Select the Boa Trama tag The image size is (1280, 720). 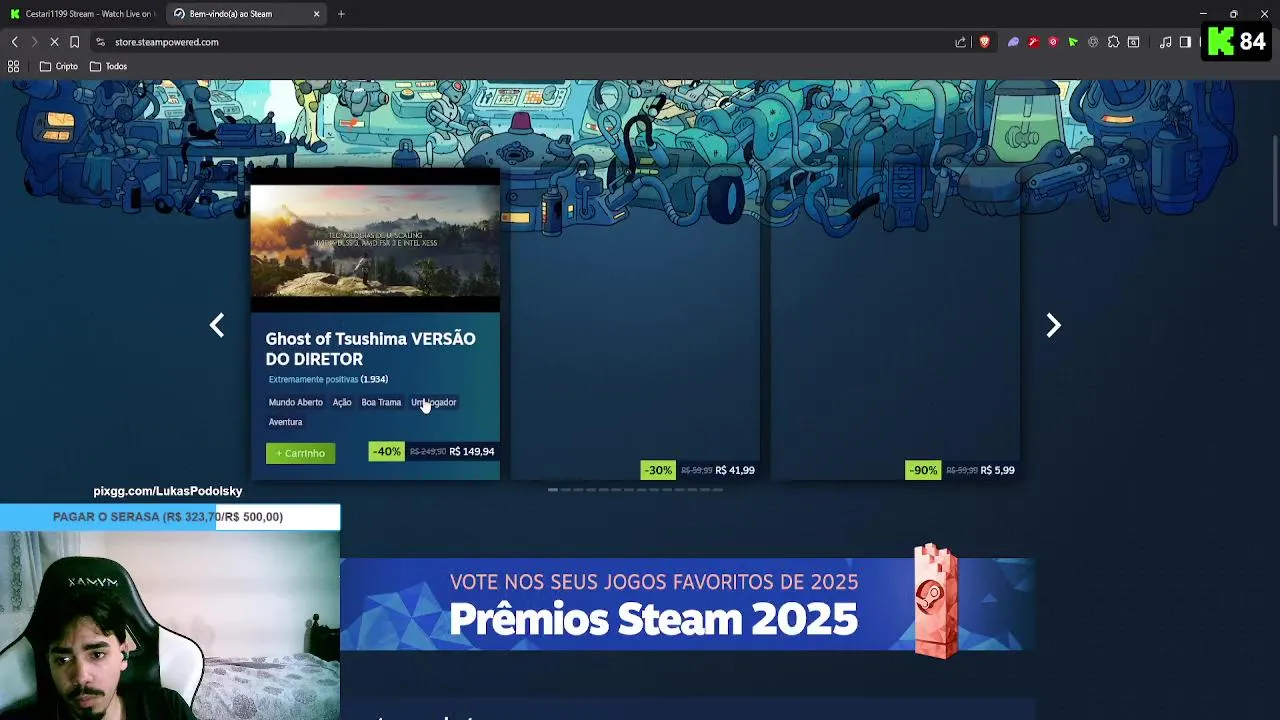pyautogui.click(x=381, y=402)
